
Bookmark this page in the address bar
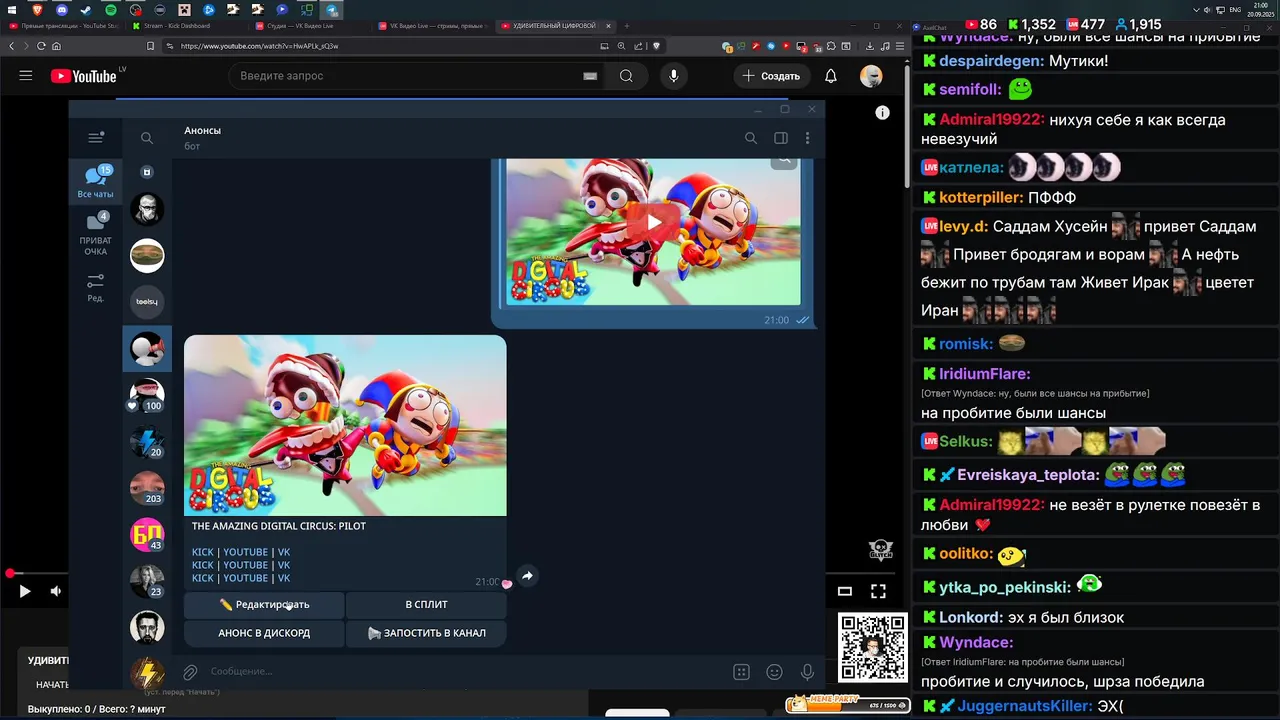(151, 46)
